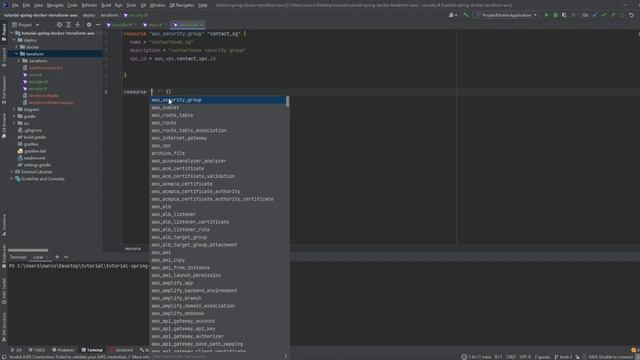Image resolution: width=640 pixels, height=360 pixels.
Task: Open Project panel settings gear
Action: [89, 25]
